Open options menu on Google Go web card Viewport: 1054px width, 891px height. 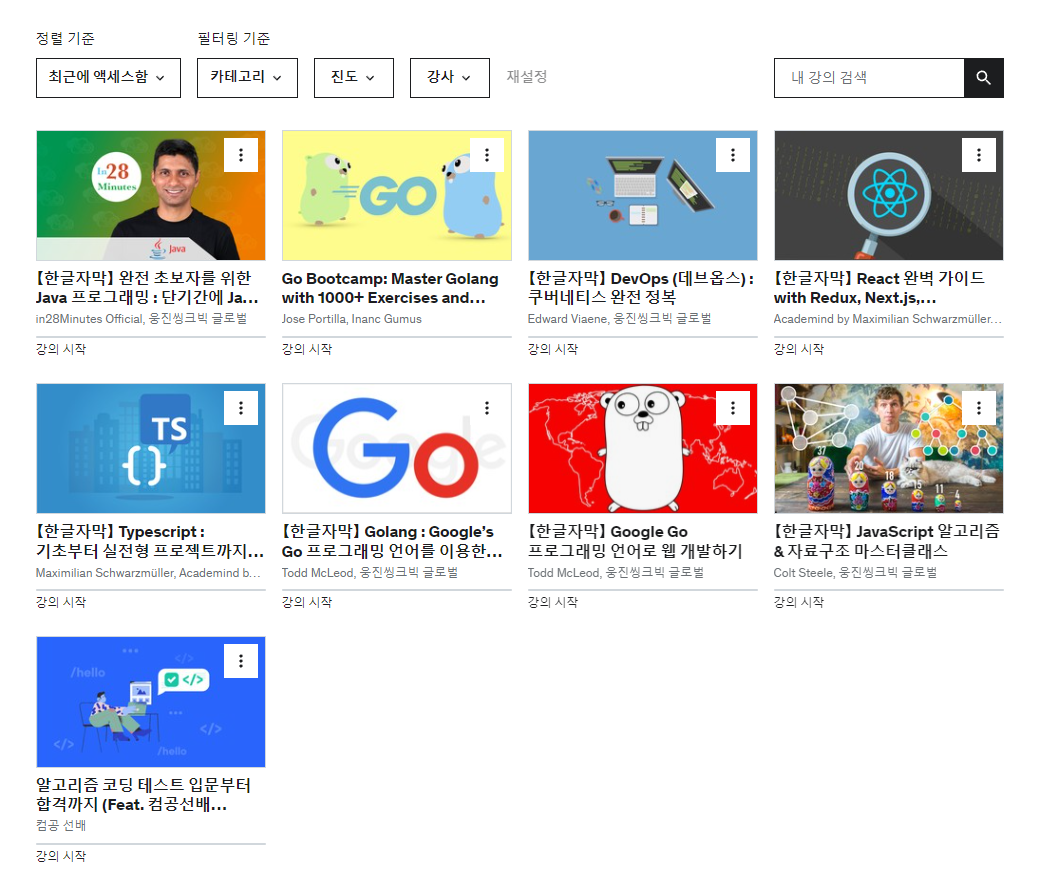(733, 409)
